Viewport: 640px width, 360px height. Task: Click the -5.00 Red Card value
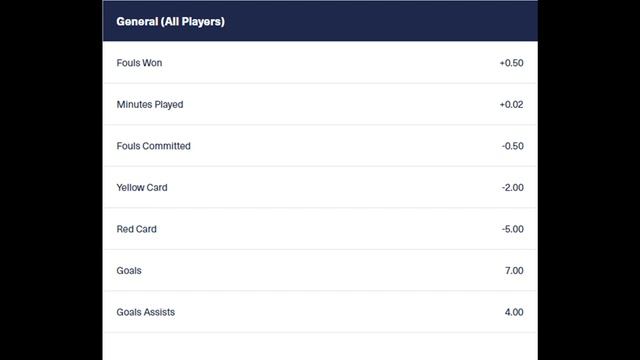[x=513, y=229]
